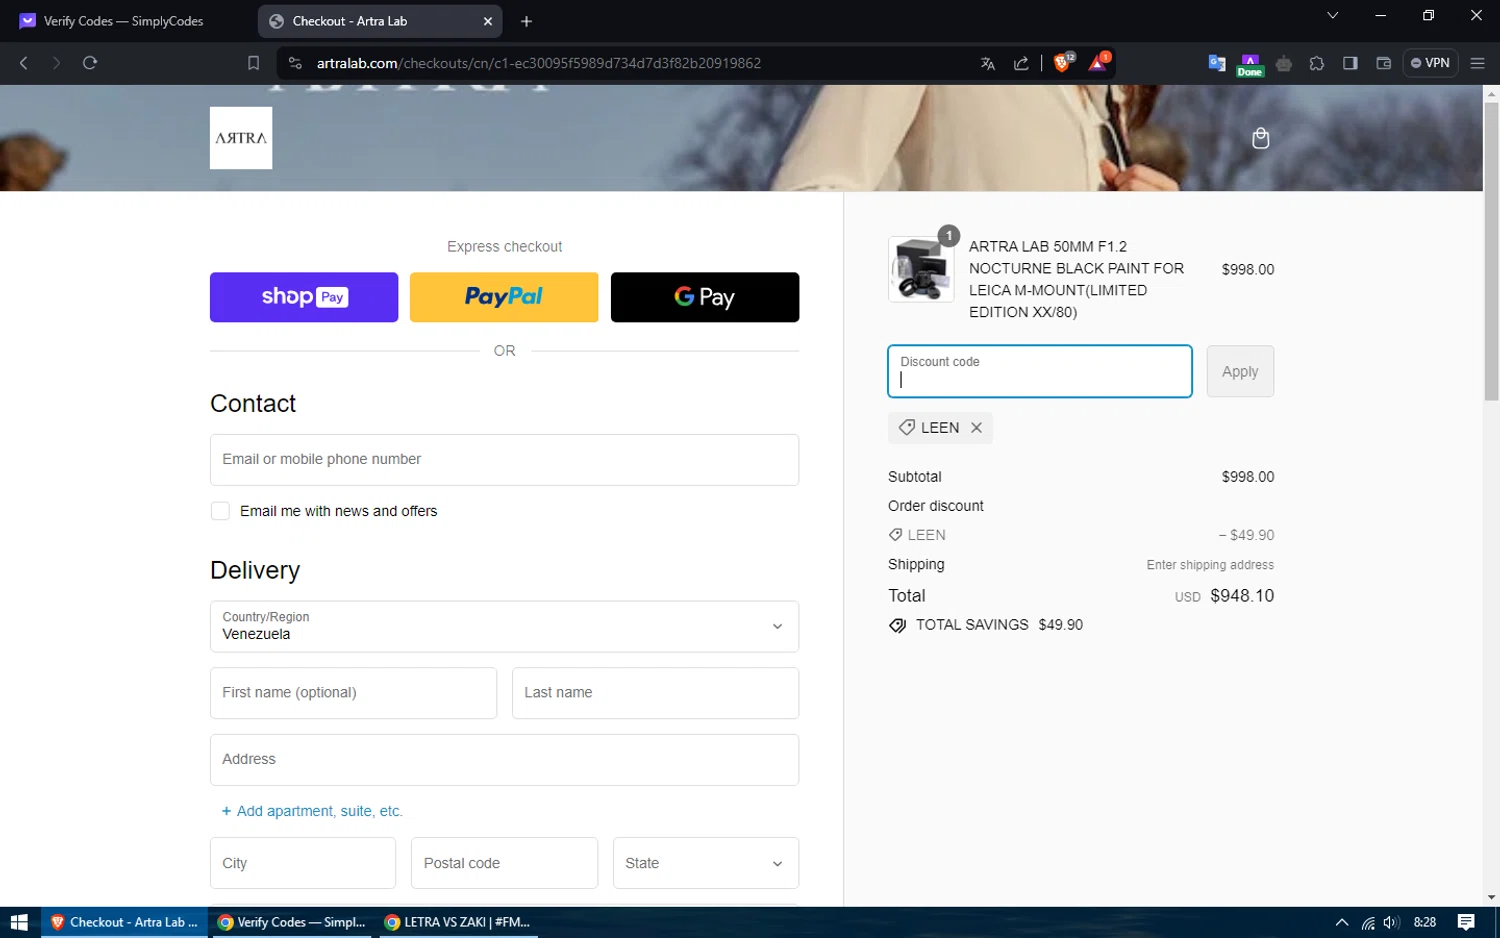This screenshot has height=938, width=1500.
Task: Focus the First name field
Action: pos(353,693)
